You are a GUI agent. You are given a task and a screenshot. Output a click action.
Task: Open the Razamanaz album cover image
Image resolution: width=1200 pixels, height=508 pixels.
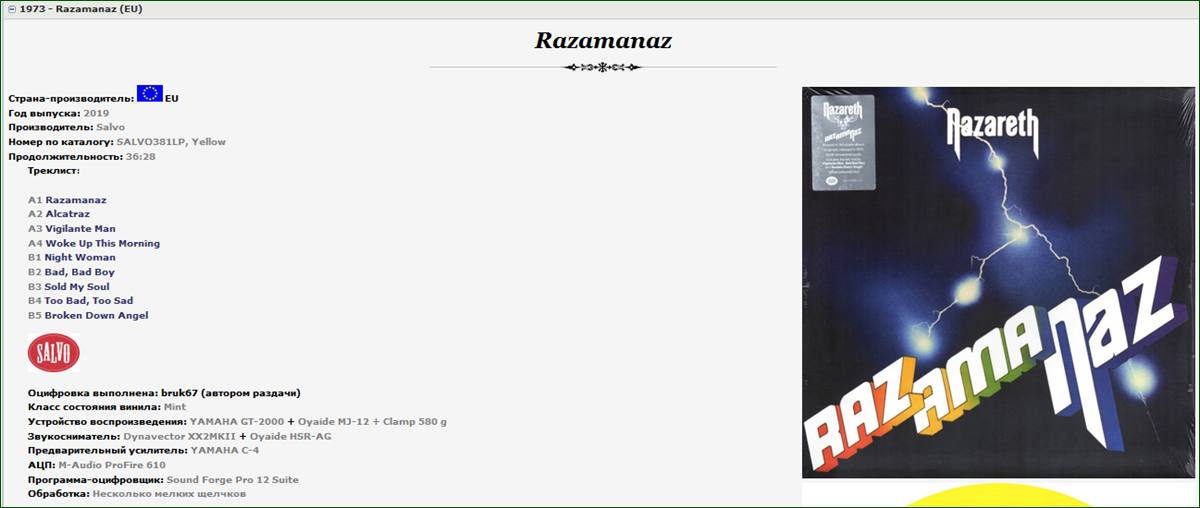tap(997, 282)
